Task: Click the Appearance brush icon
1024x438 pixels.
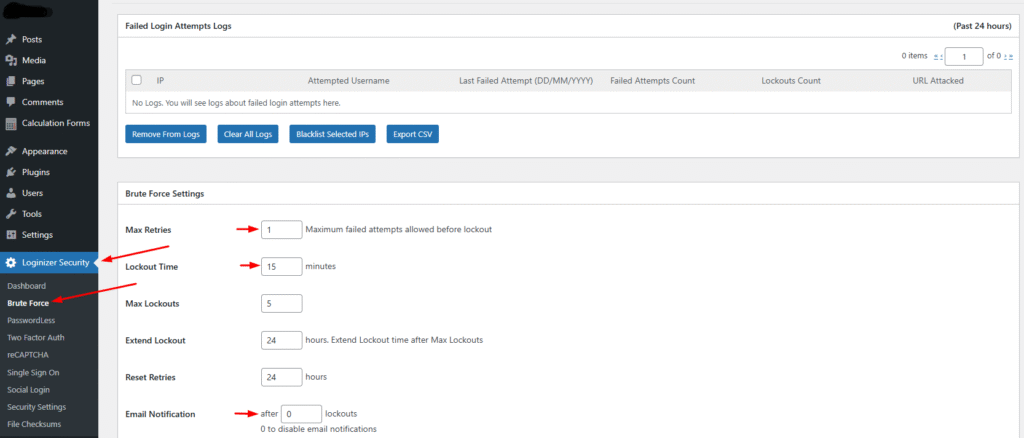Action: click(10, 151)
